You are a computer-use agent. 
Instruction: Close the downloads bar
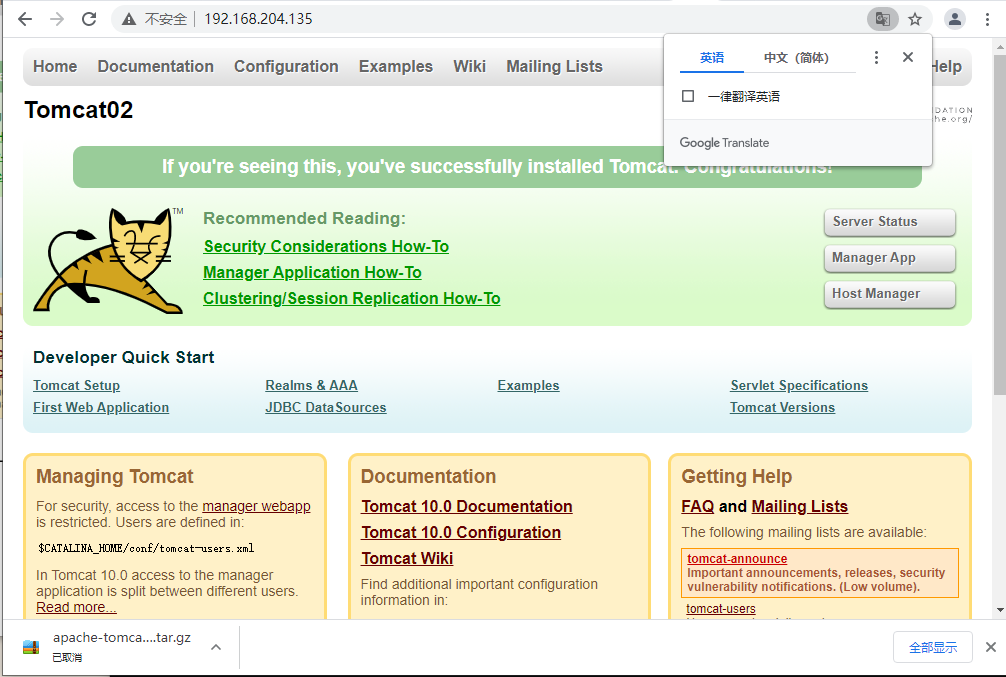pyautogui.click(x=991, y=647)
